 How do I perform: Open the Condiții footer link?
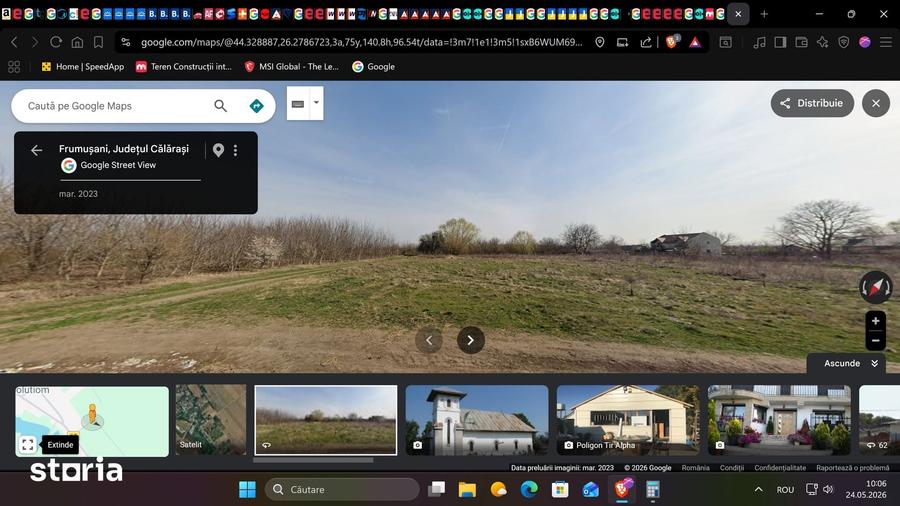[732, 468]
